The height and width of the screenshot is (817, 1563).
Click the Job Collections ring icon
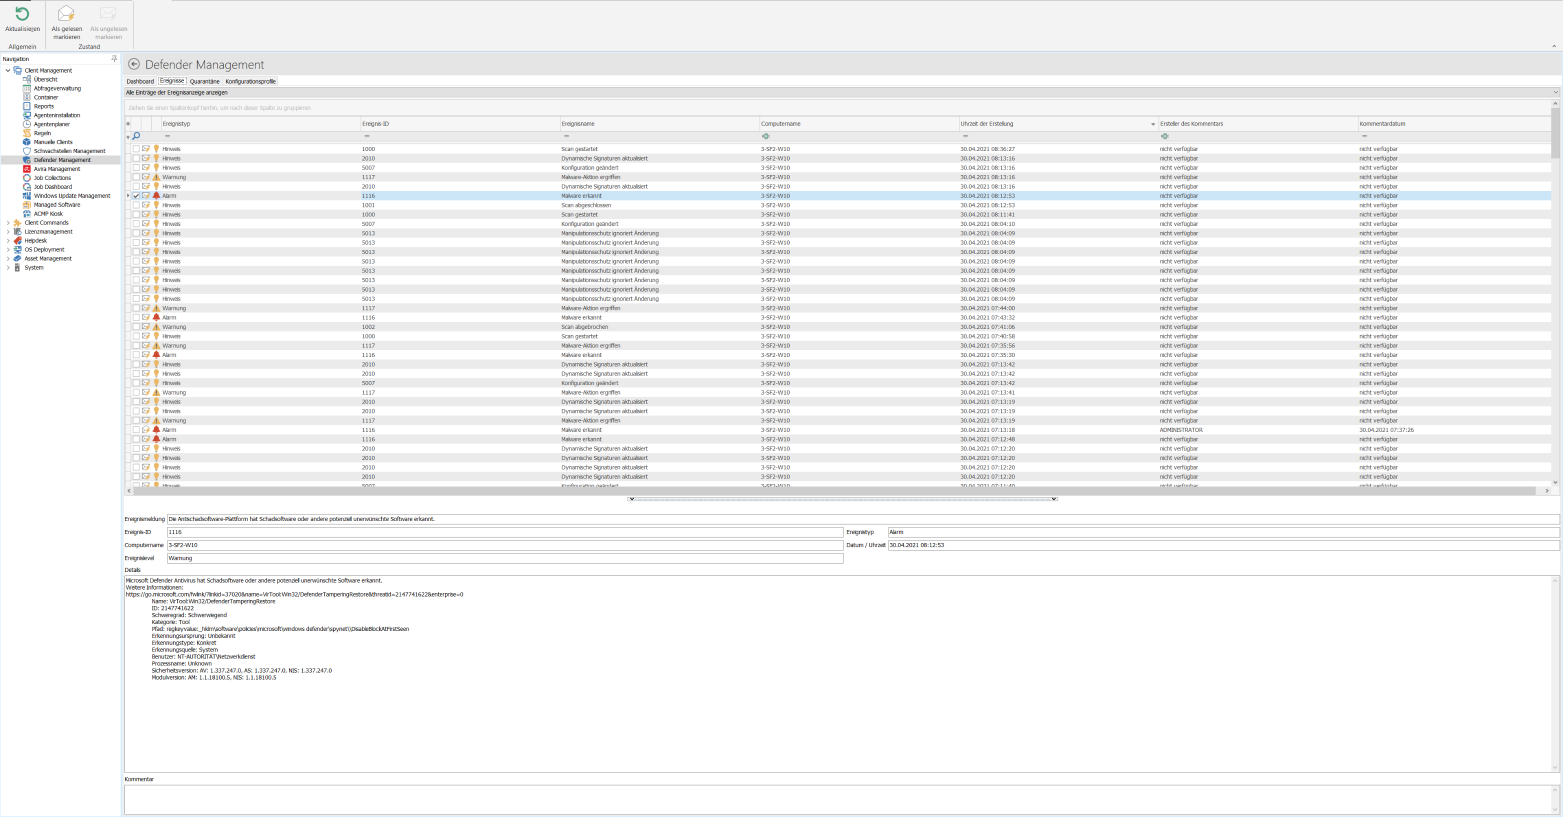tap(27, 178)
